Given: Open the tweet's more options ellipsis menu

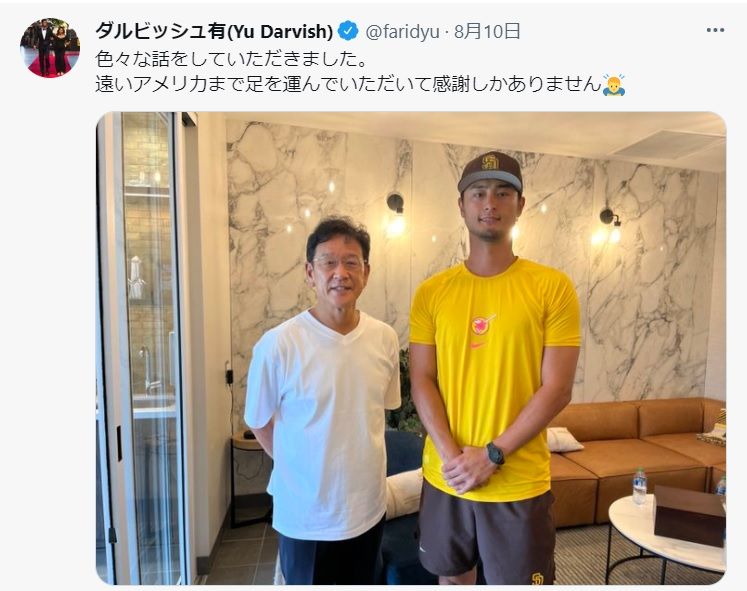Looking at the screenshot, I should click(x=715, y=30).
